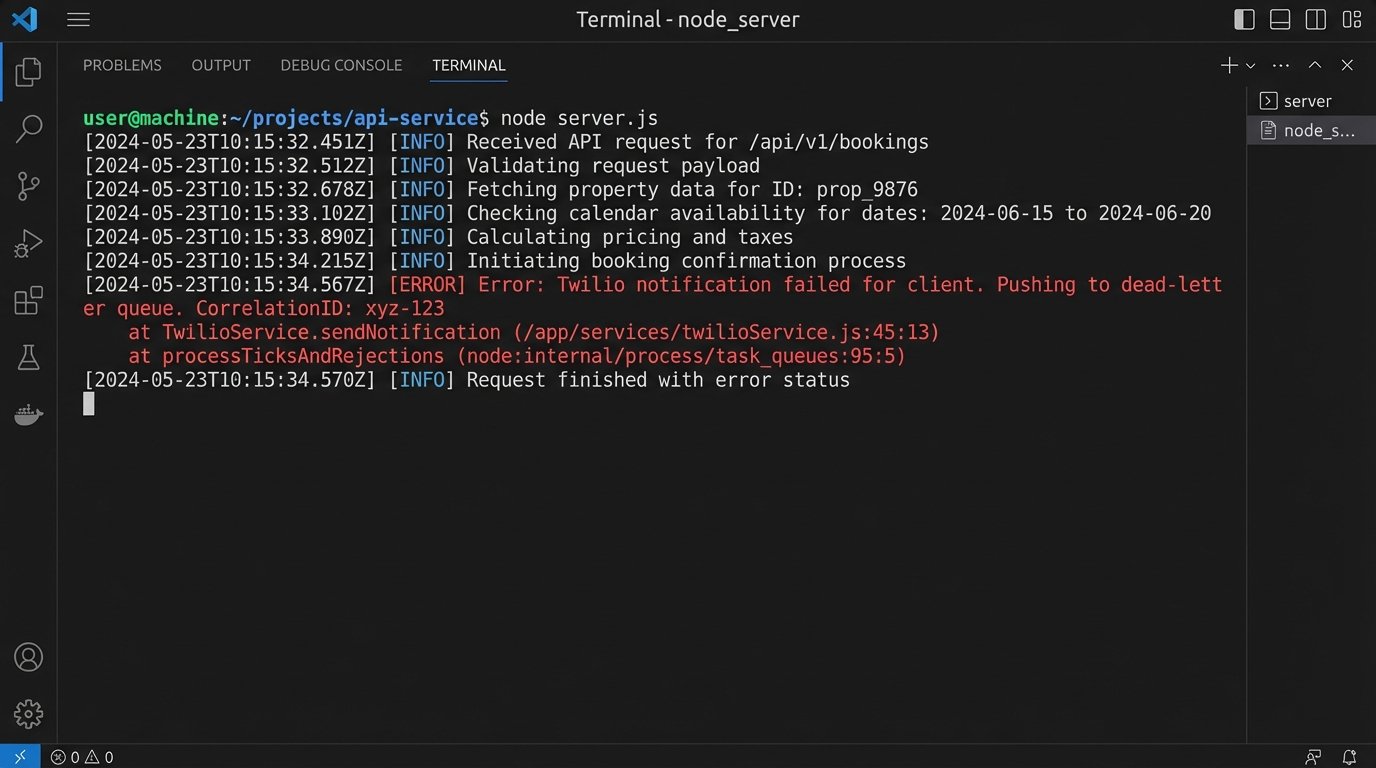The width and height of the screenshot is (1376, 768).
Task: Toggle the panel visibility
Action: tap(1279, 19)
